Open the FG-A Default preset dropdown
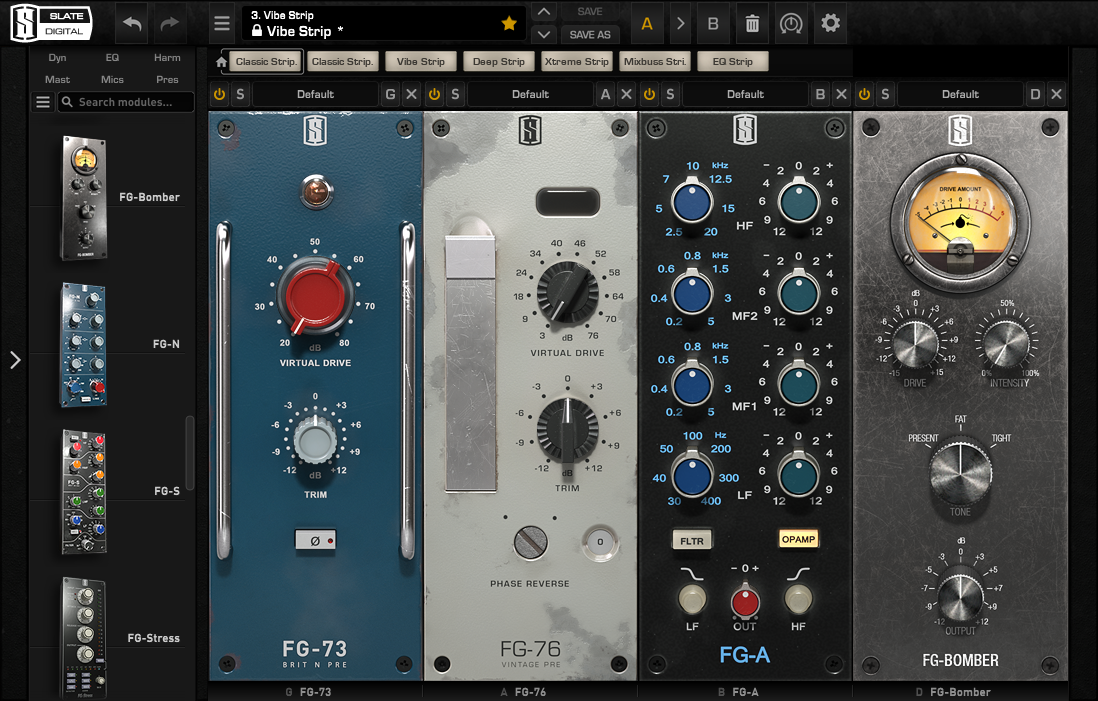Viewport: 1098px width, 701px height. click(745, 94)
